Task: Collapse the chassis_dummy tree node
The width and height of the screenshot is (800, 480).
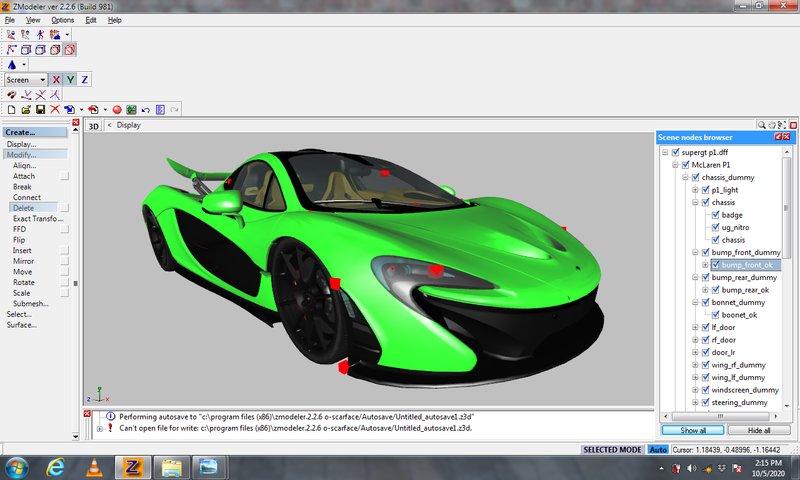Action: pos(685,178)
